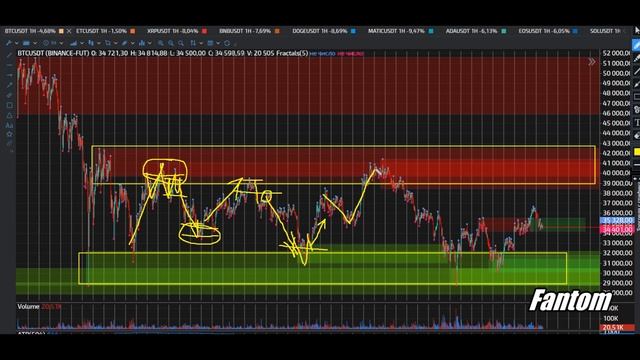Expand dropdown arrow next to wrench icon

click(x=16, y=43)
